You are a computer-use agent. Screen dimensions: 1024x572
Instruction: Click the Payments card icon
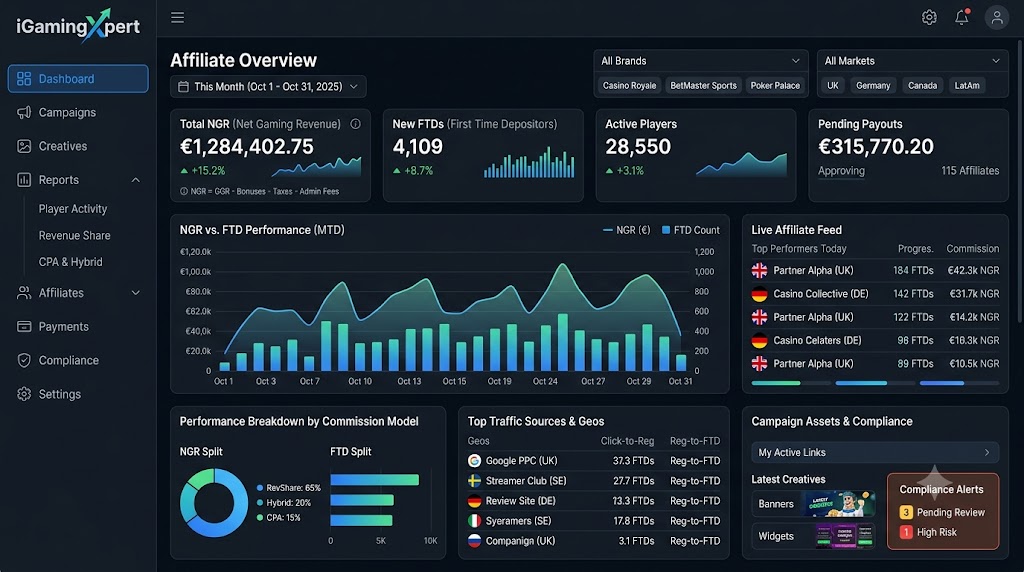click(24, 326)
